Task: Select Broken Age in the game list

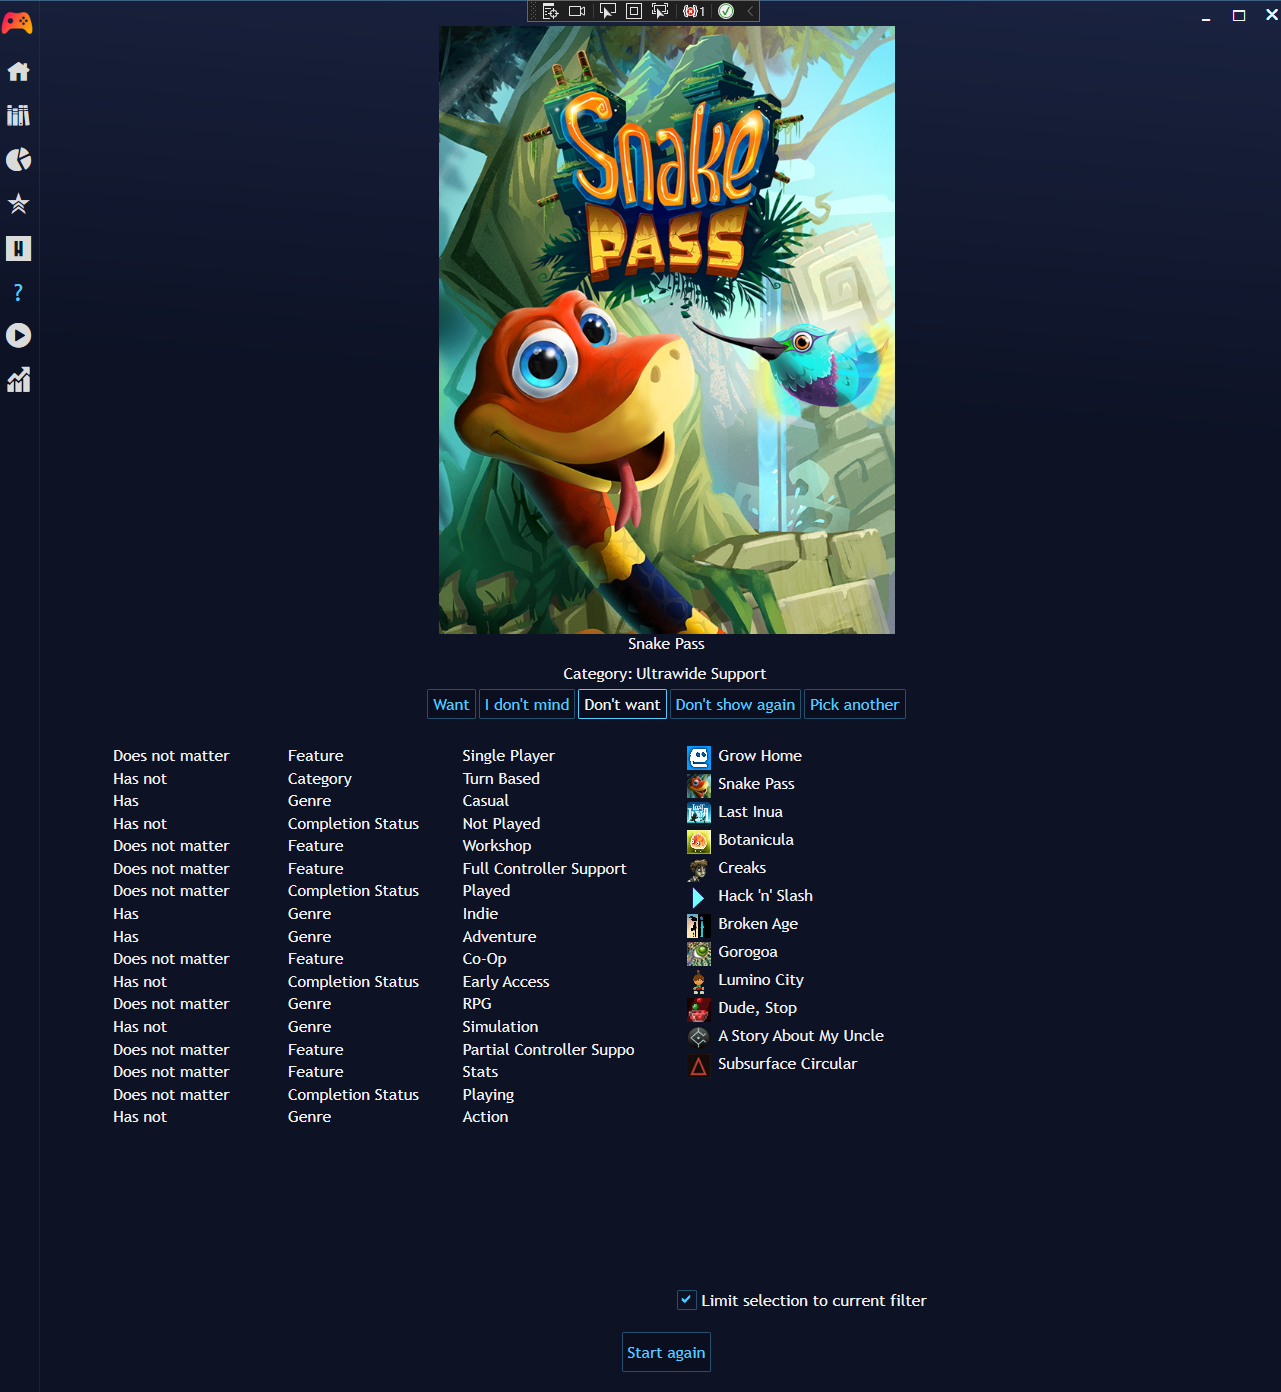Action: 758,924
